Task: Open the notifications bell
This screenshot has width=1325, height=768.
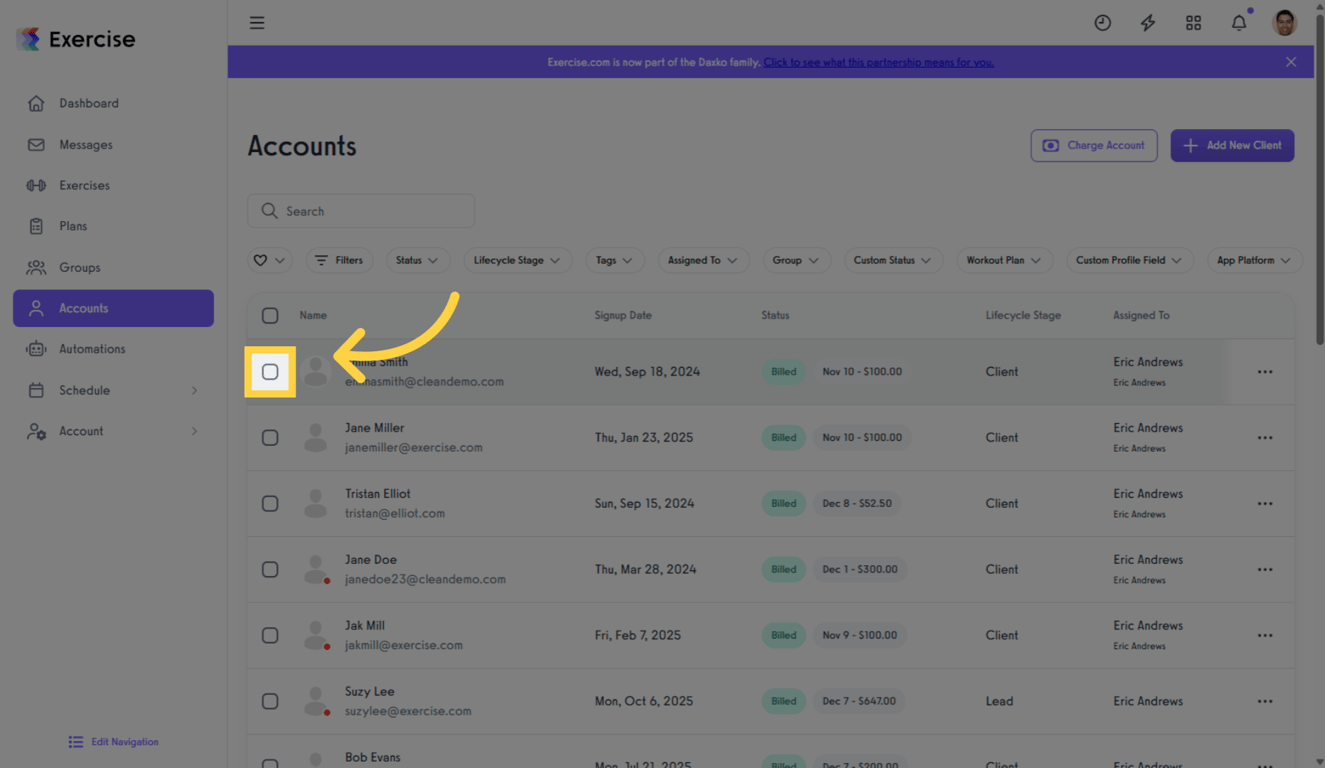Action: [x=1239, y=22]
